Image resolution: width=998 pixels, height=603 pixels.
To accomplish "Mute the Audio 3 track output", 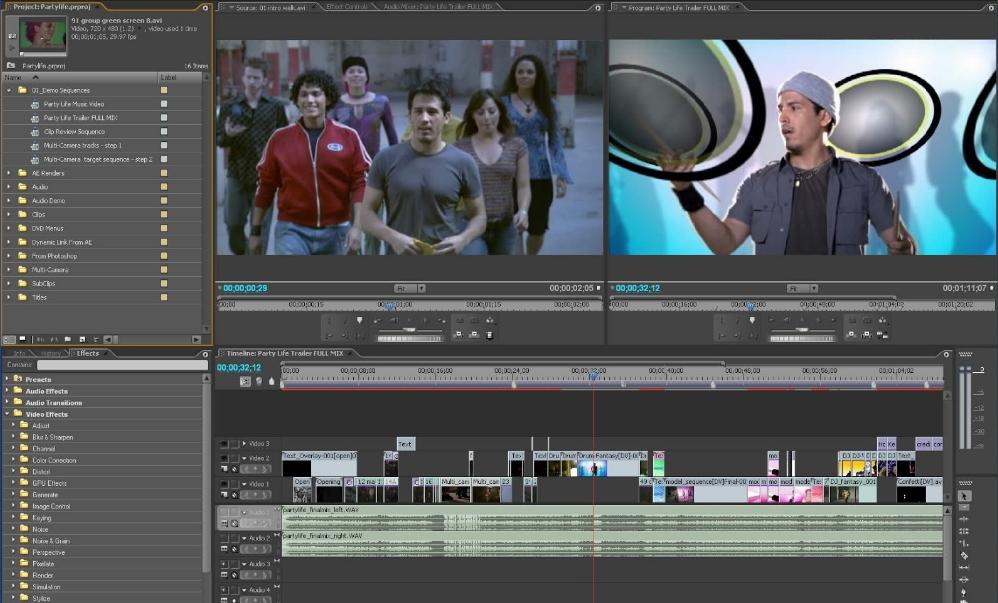I will [224, 564].
